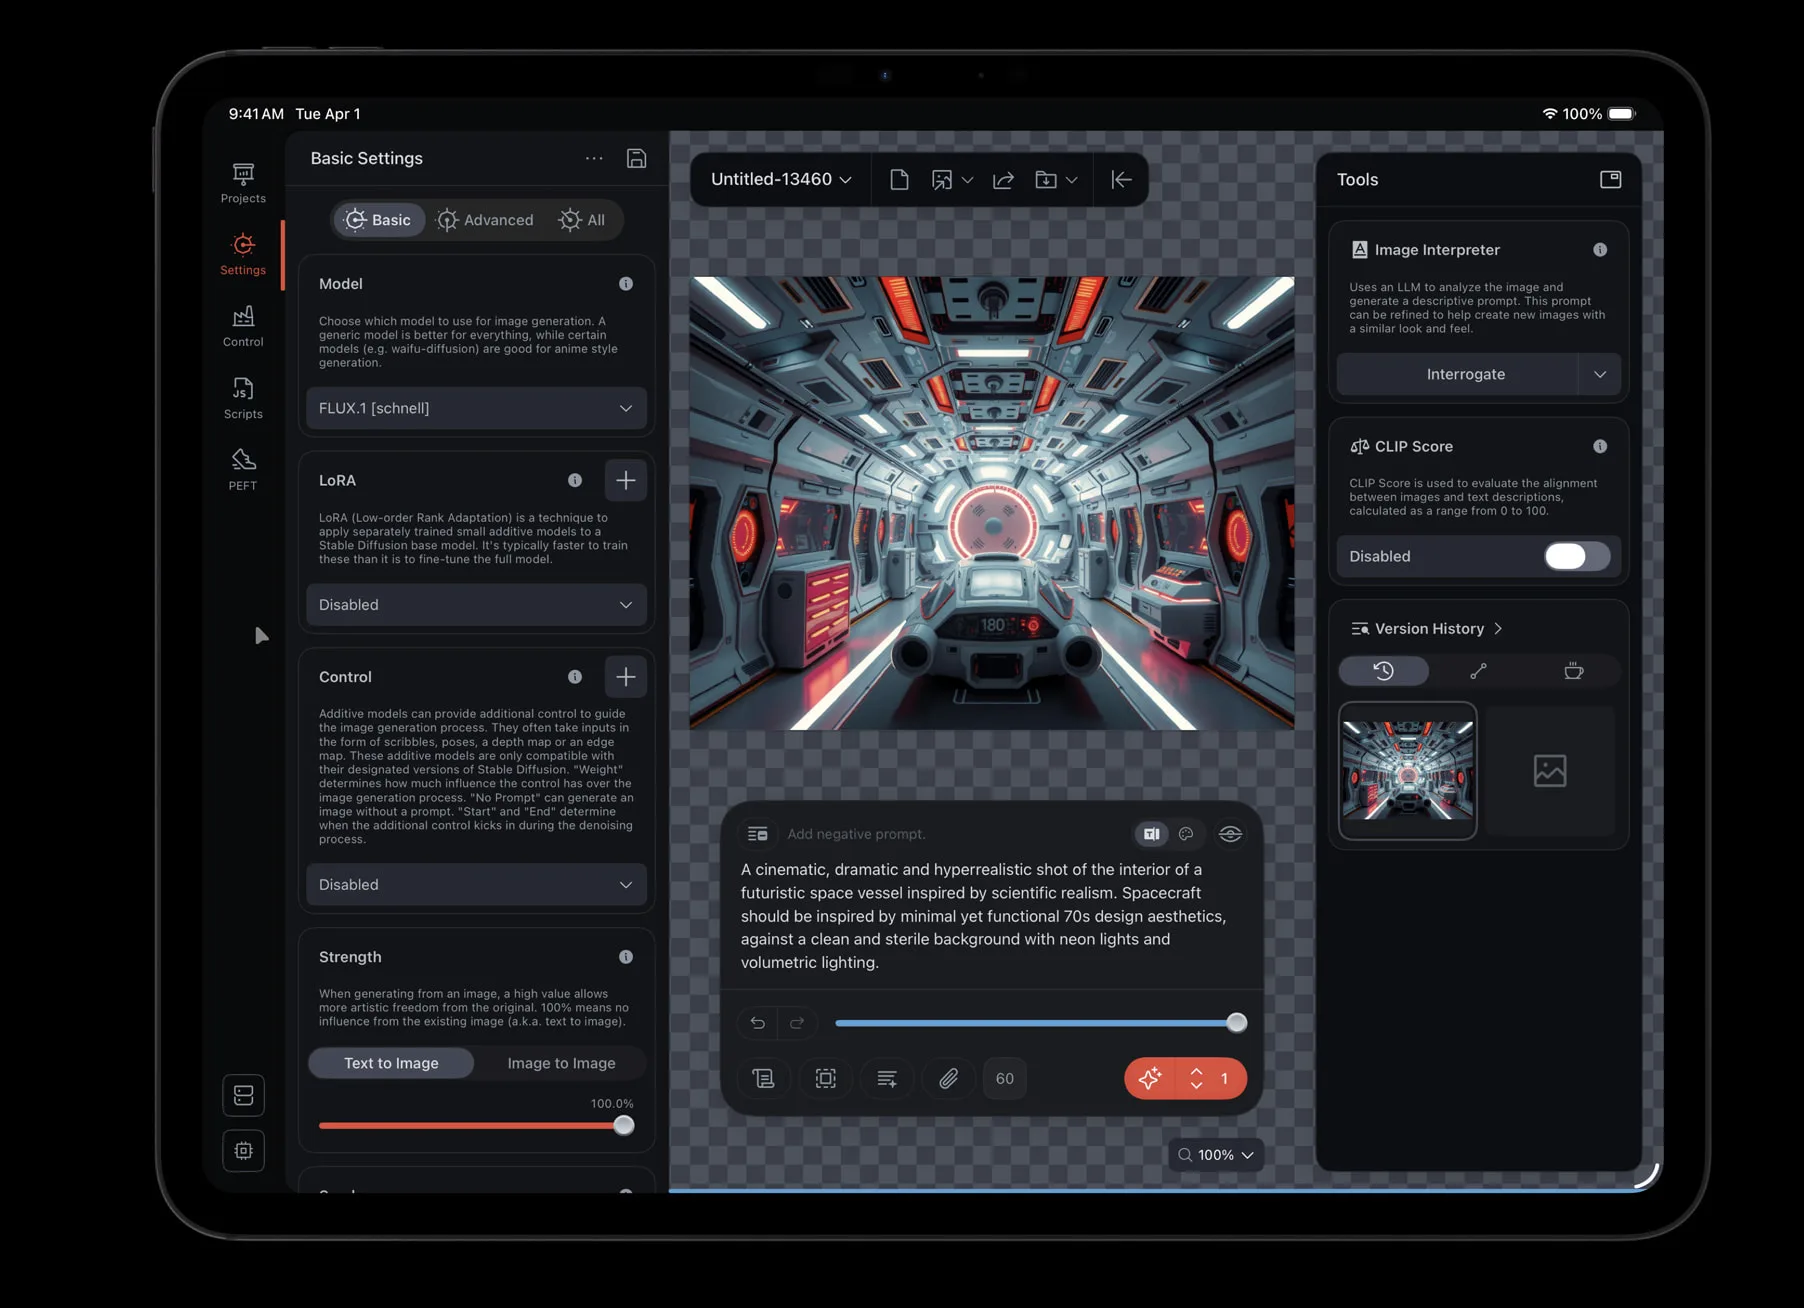Select the Text to Image mode
The width and height of the screenshot is (1804, 1308).
click(391, 1063)
